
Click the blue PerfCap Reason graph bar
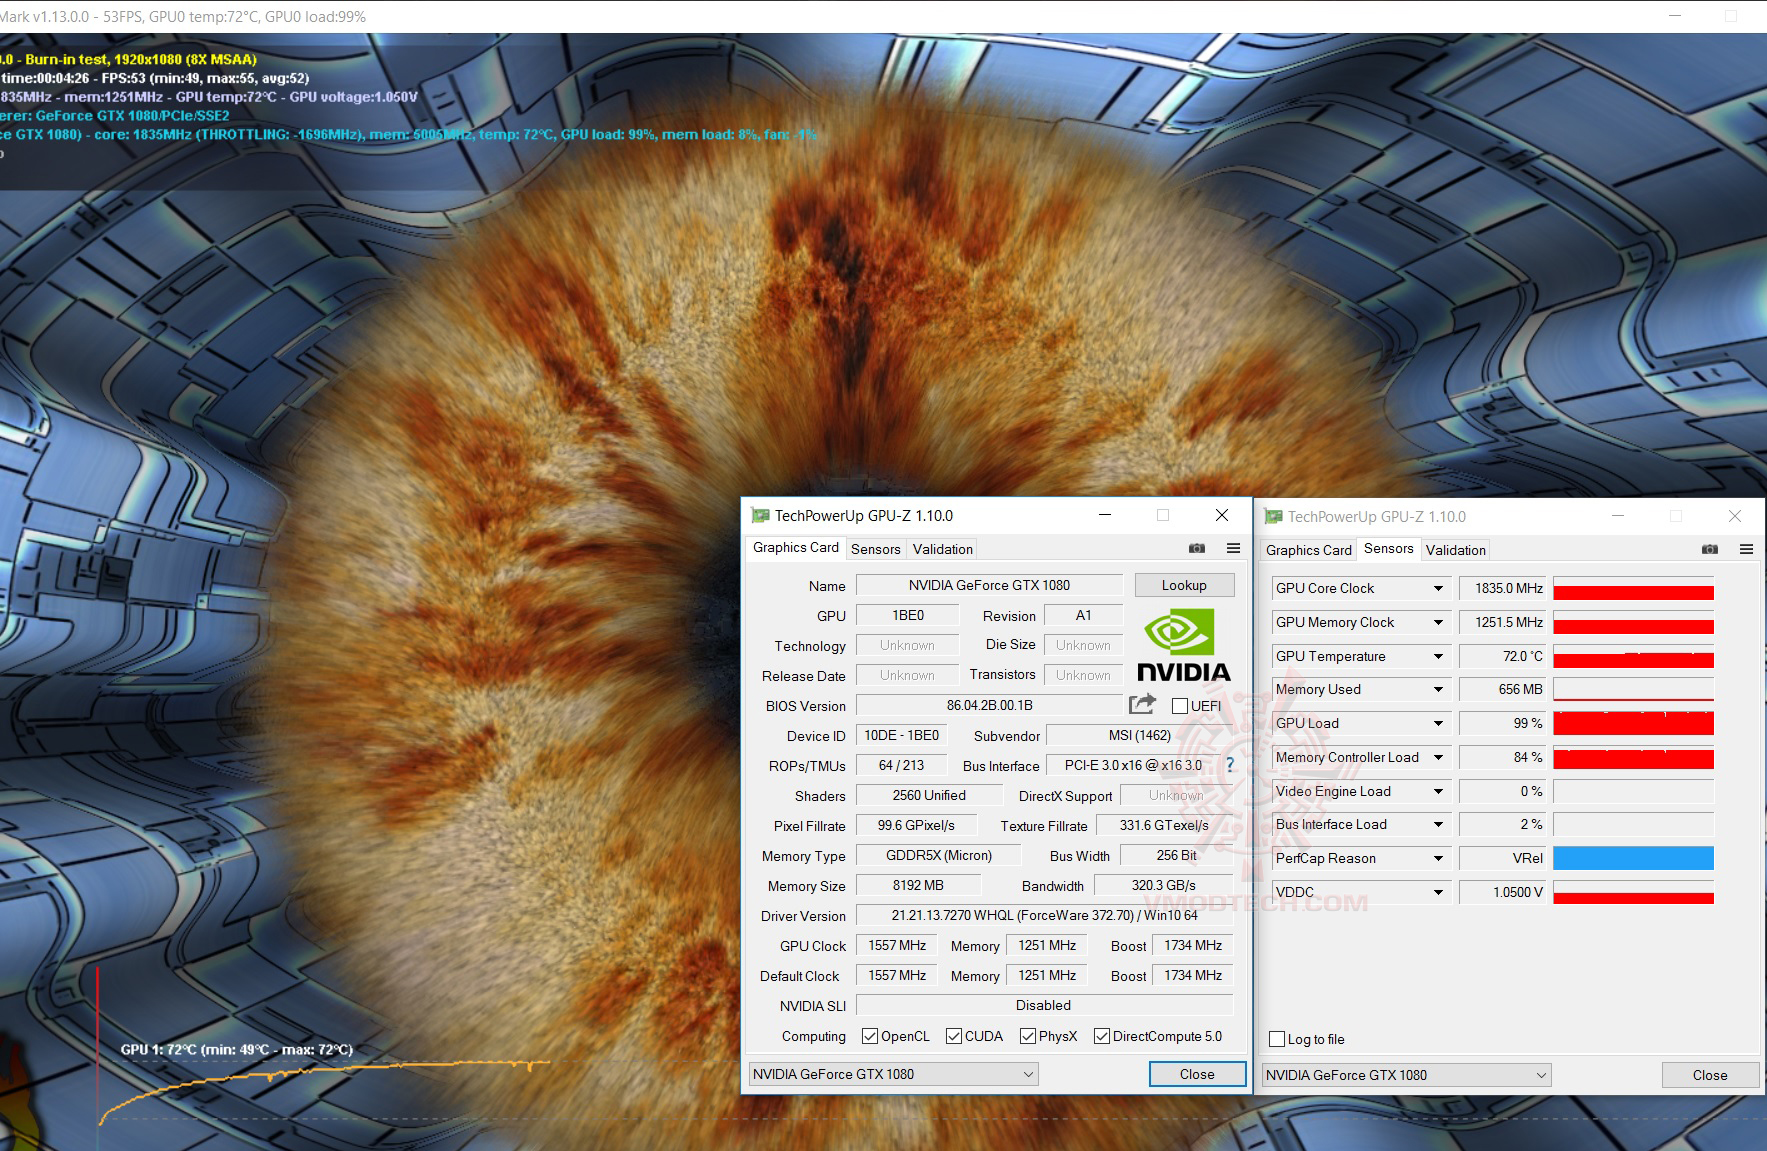pyautogui.click(x=1634, y=858)
